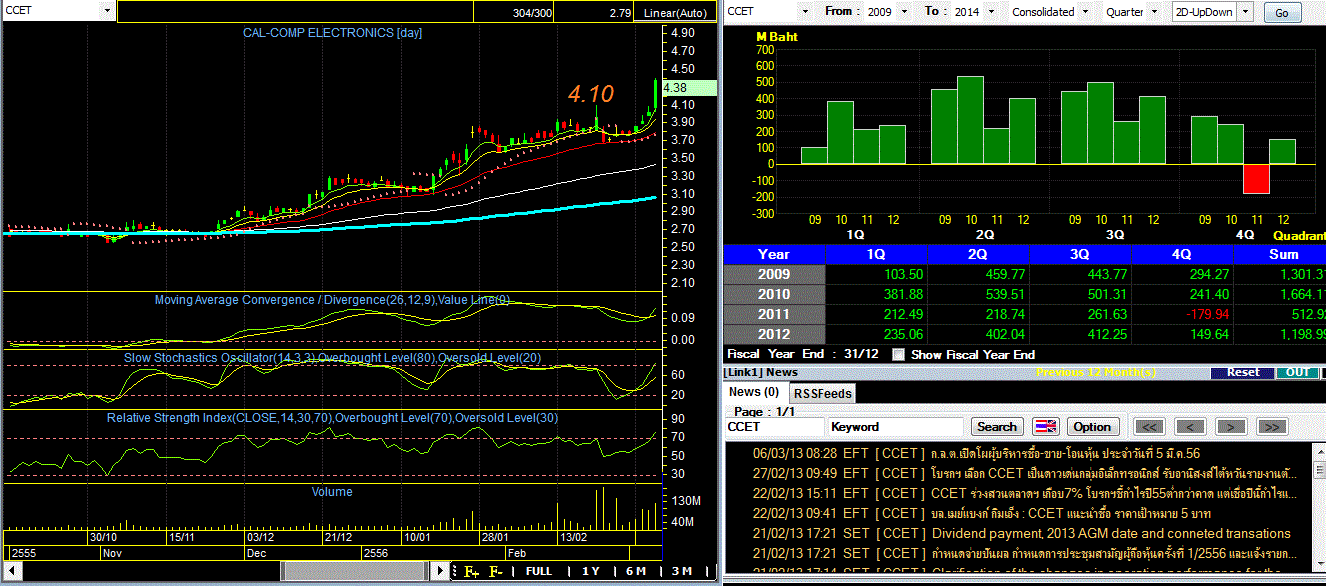
Task: Open the 22/02/13 15:11 news item
Action: click(x=1026, y=493)
